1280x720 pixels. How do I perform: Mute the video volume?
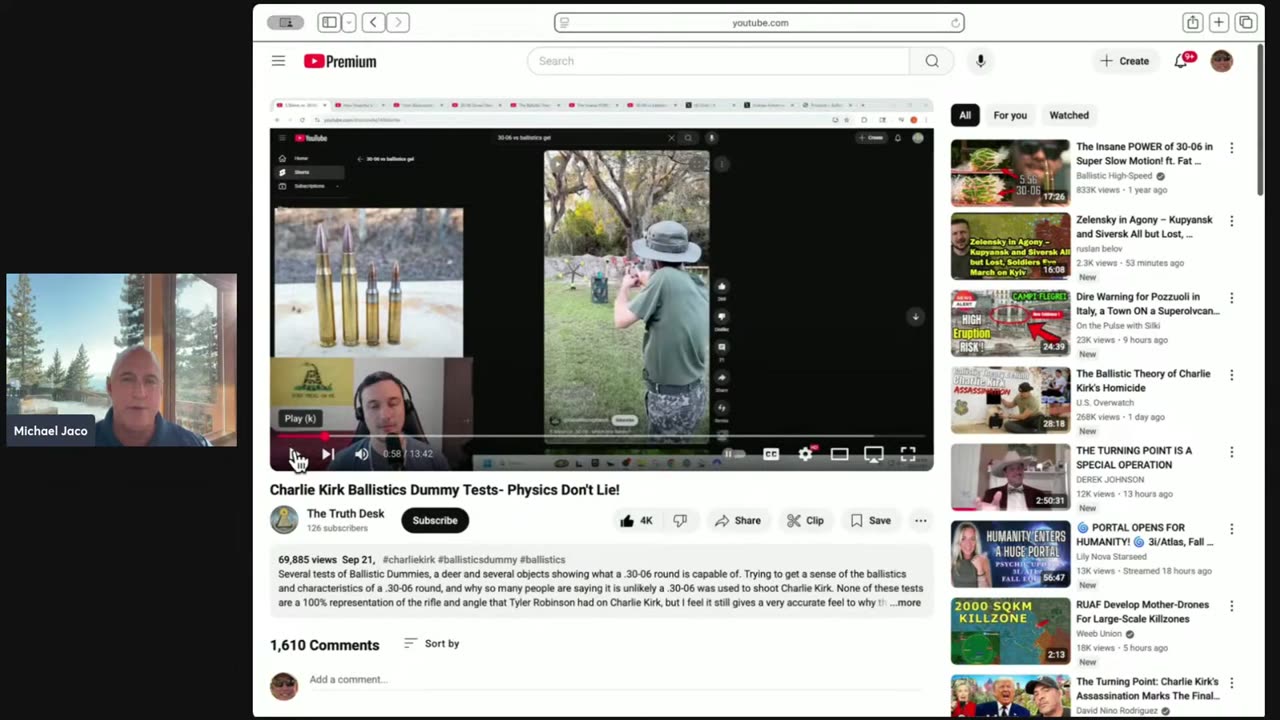pos(361,454)
